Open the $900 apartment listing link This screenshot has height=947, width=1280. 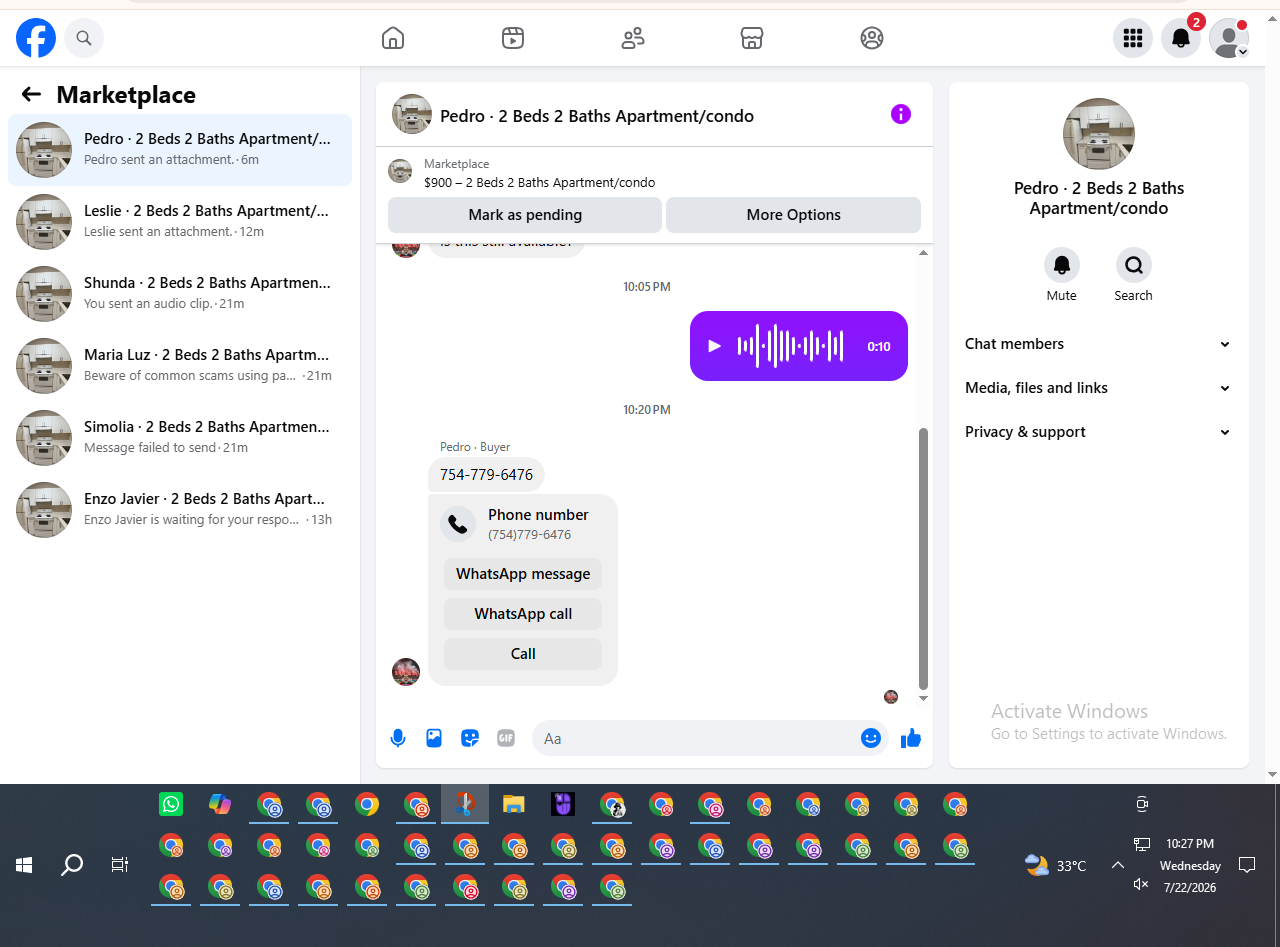[x=540, y=183]
